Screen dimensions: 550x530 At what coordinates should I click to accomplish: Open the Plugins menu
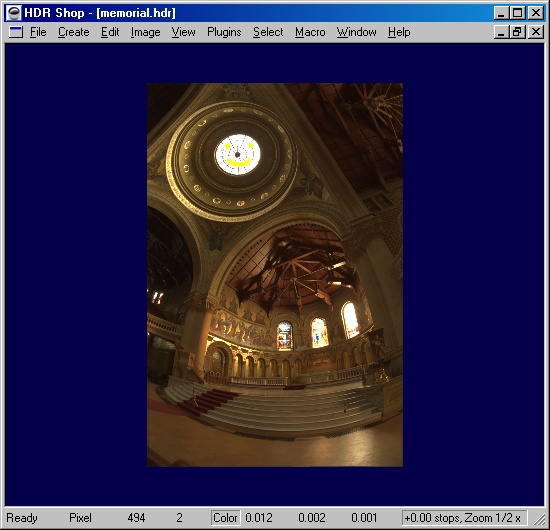(224, 32)
